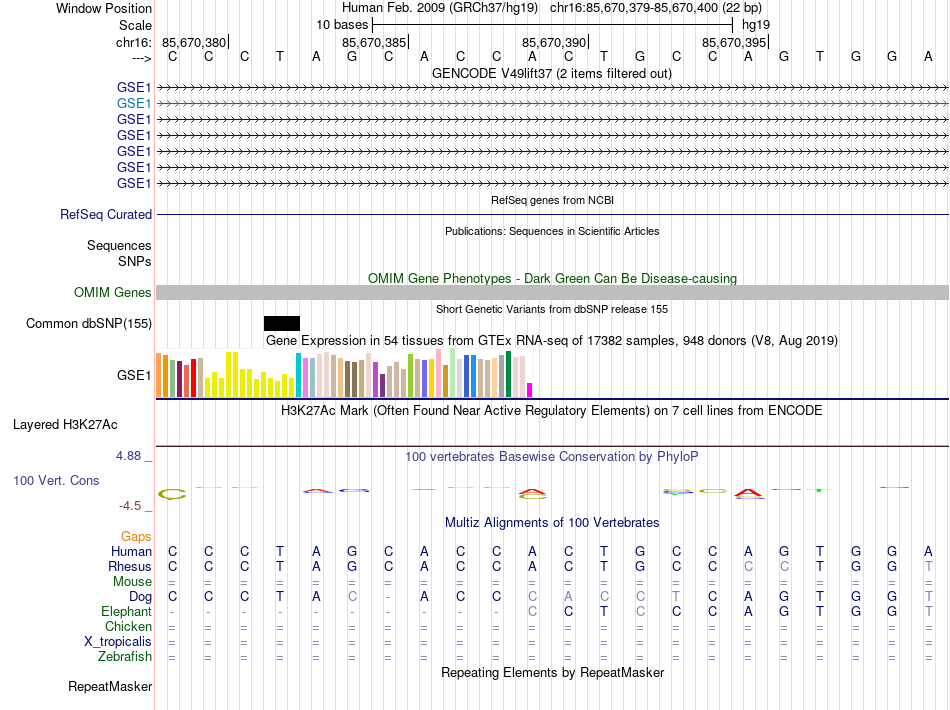Click the 100 Vert. Cons track label
The height and width of the screenshot is (710, 950).
tap(56, 480)
